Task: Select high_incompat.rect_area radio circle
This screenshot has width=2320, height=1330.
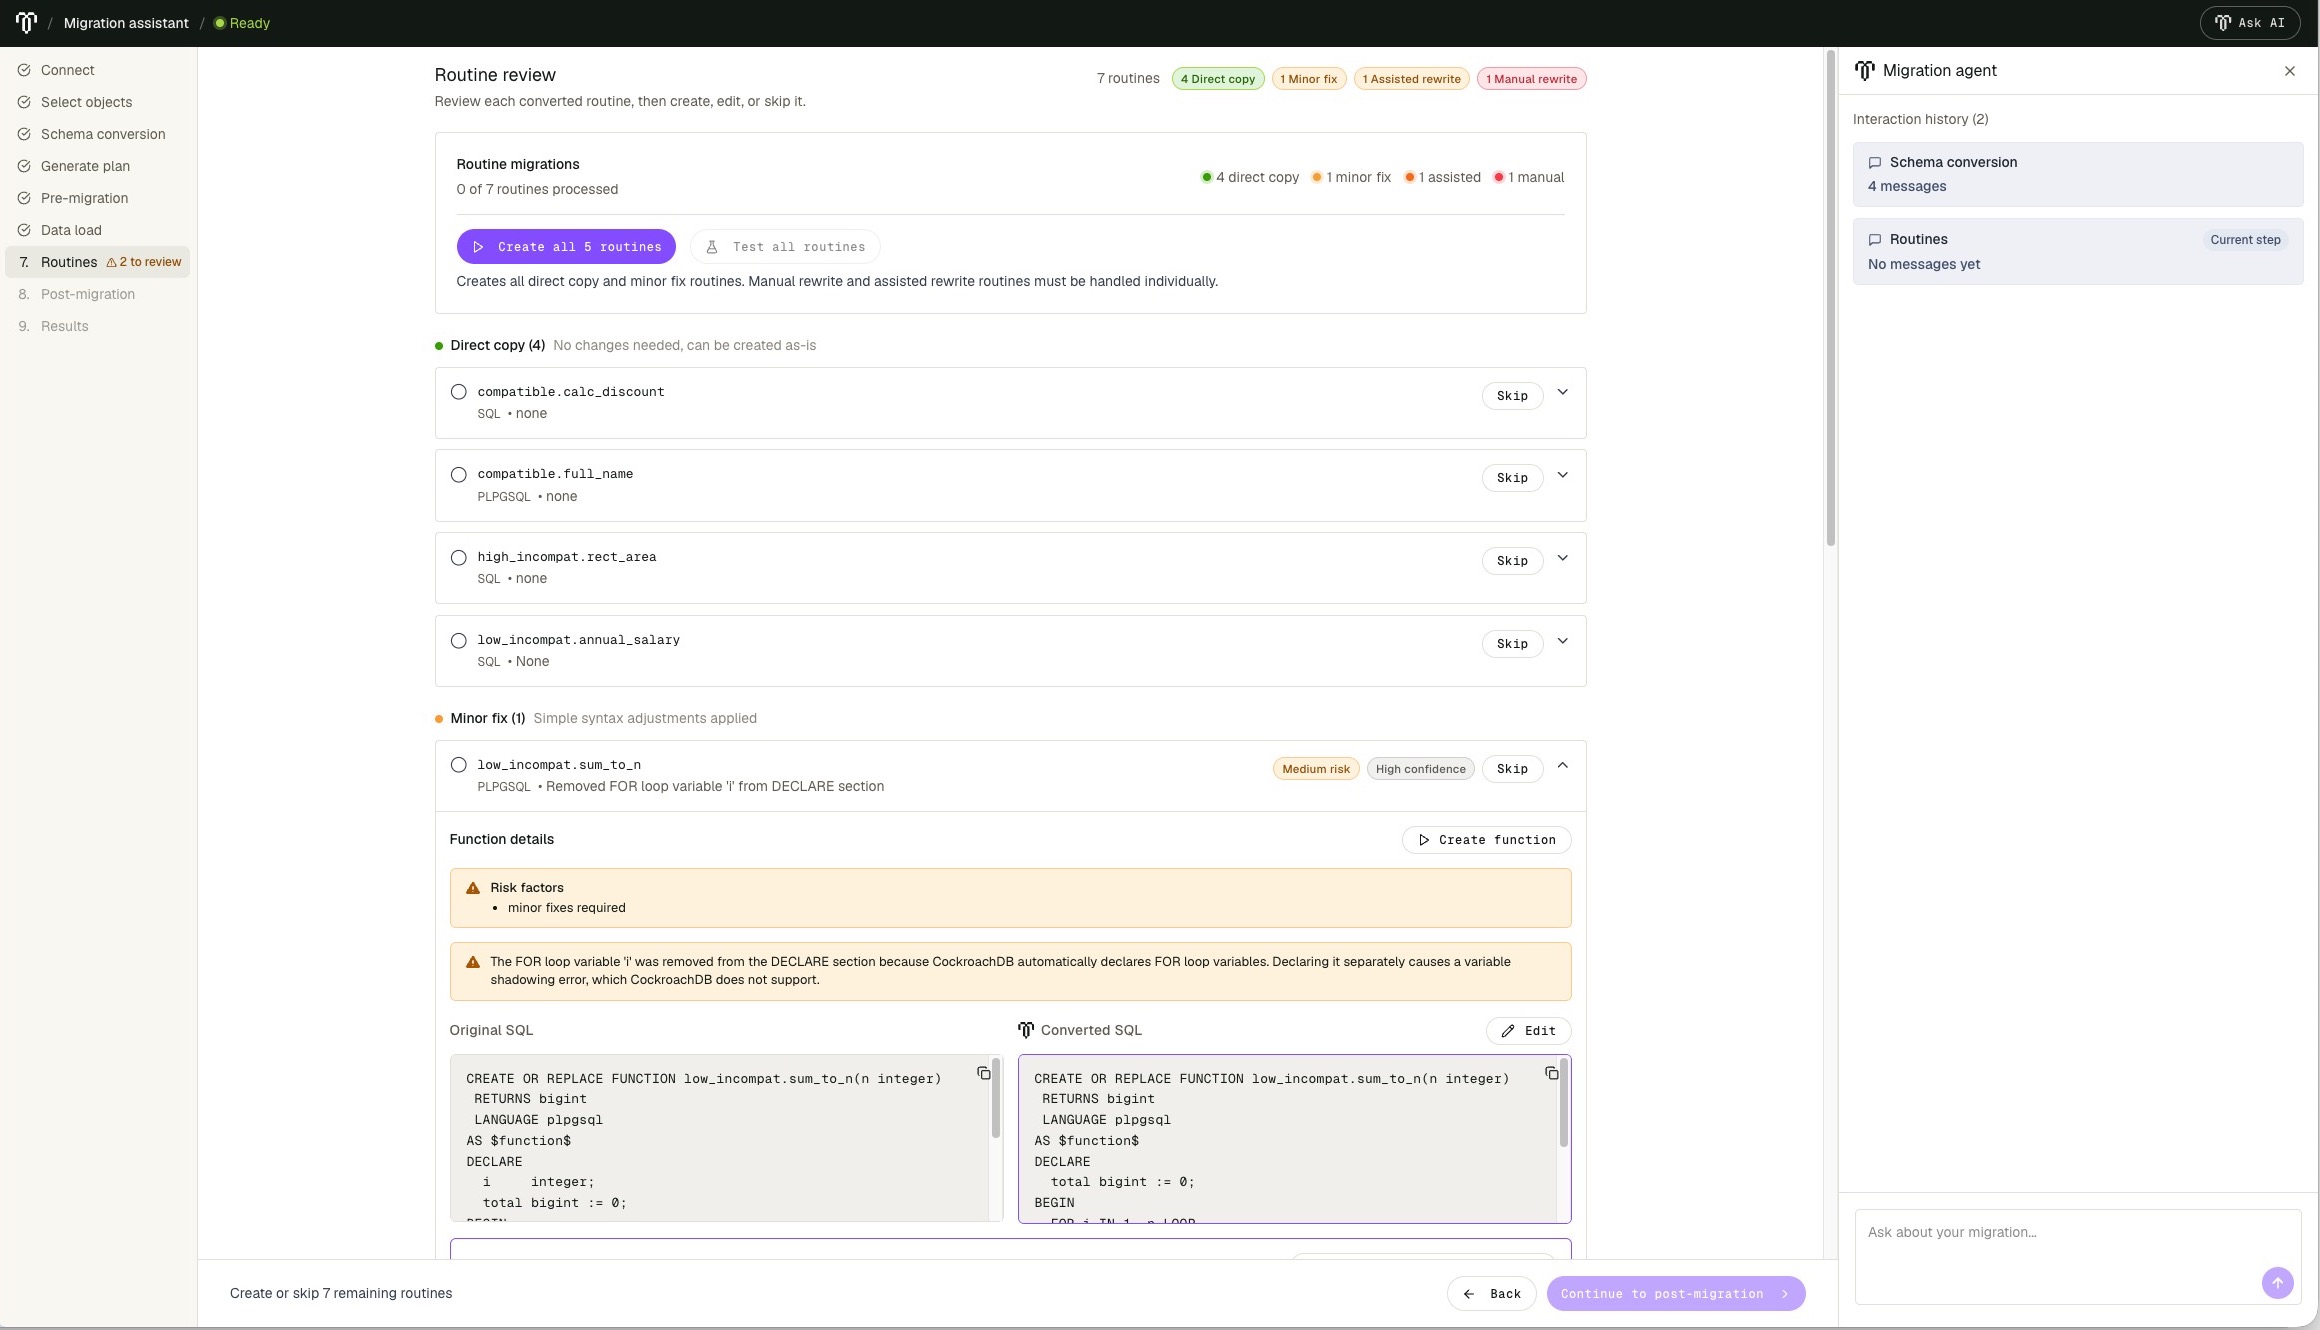Action: coord(458,558)
